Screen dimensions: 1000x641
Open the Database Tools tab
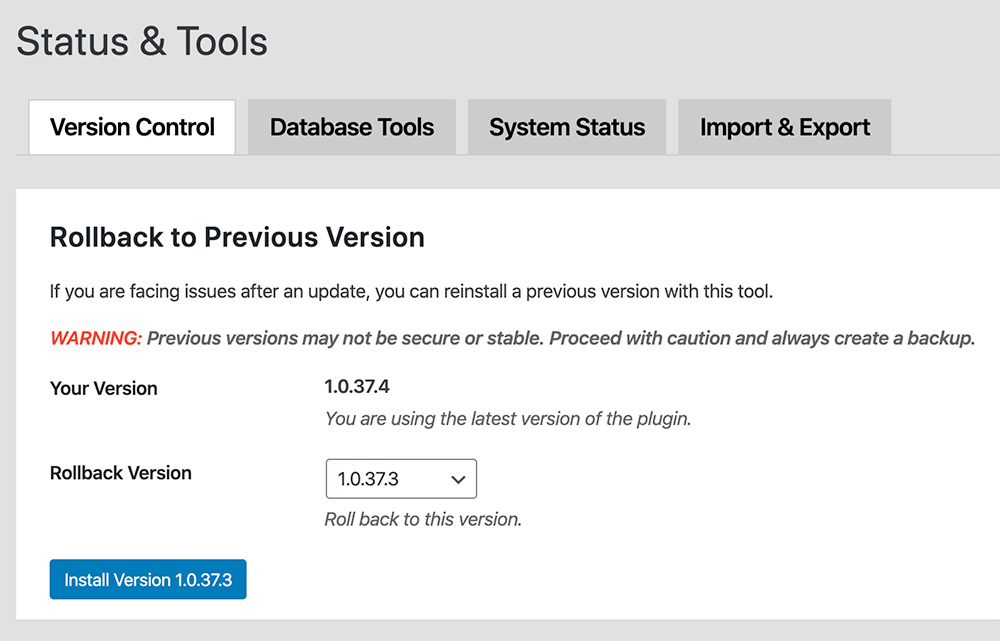351,128
